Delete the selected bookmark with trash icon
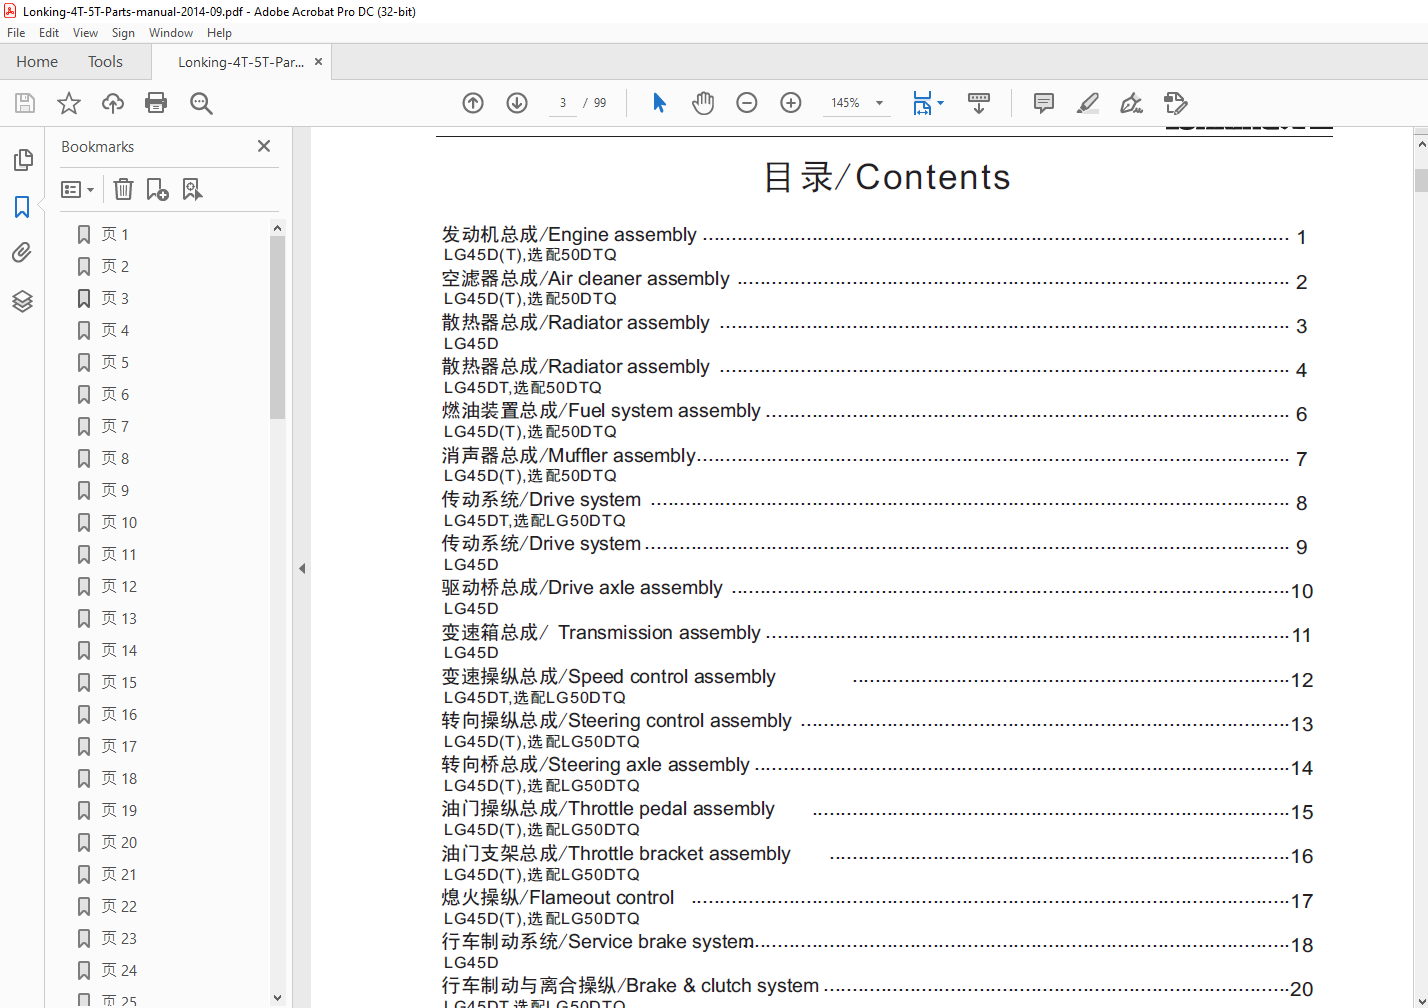1428x1008 pixels. pyautogui.click(x=123, y=189)
